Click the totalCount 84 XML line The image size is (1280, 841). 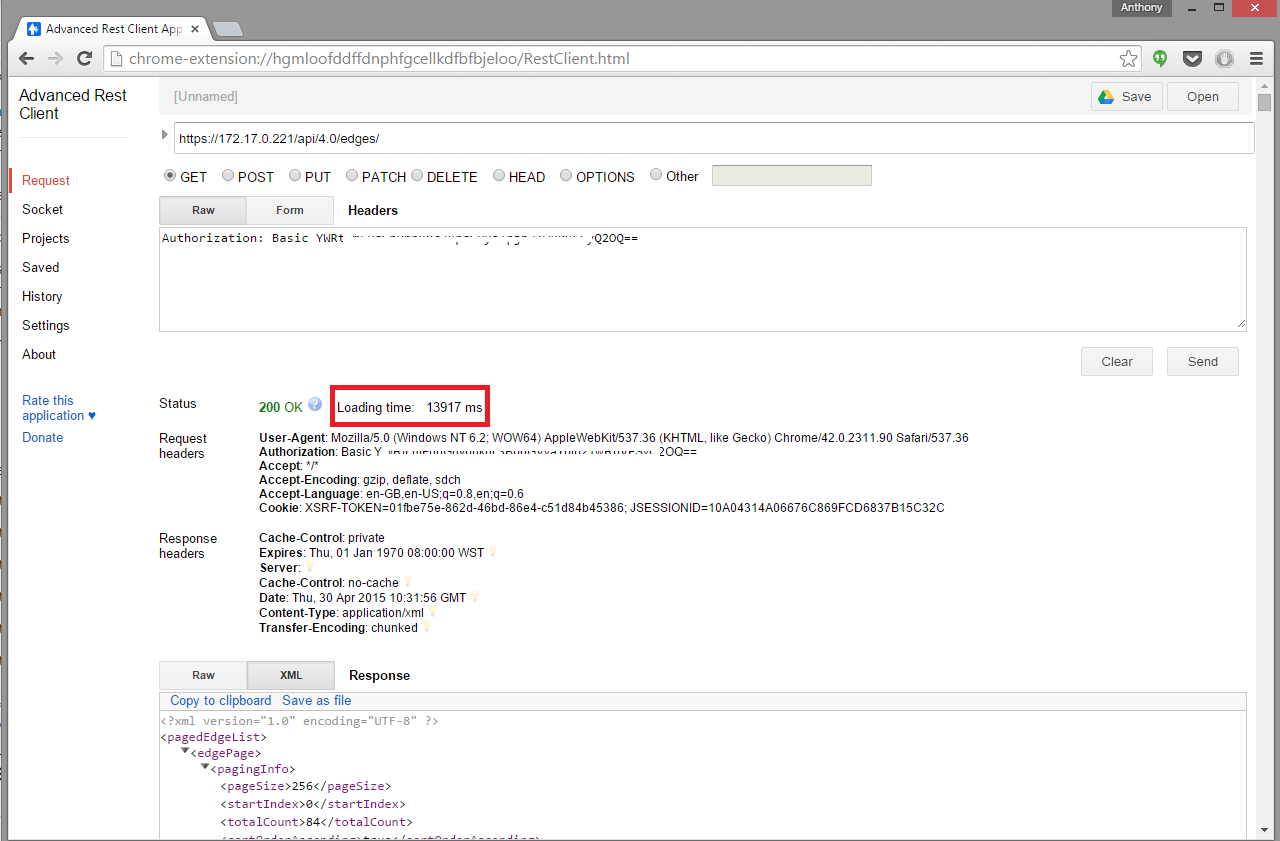[x=316, y=822]
